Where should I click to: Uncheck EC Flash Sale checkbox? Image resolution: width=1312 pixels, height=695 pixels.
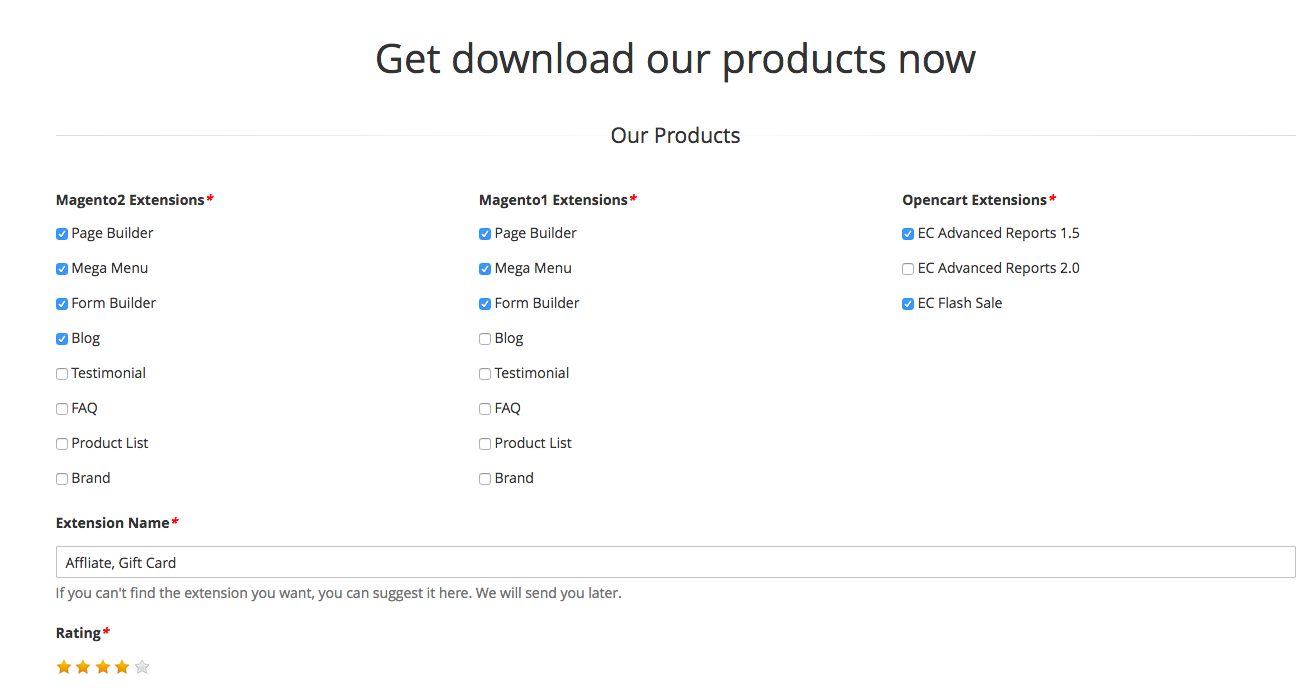click(x=908, y=304)
